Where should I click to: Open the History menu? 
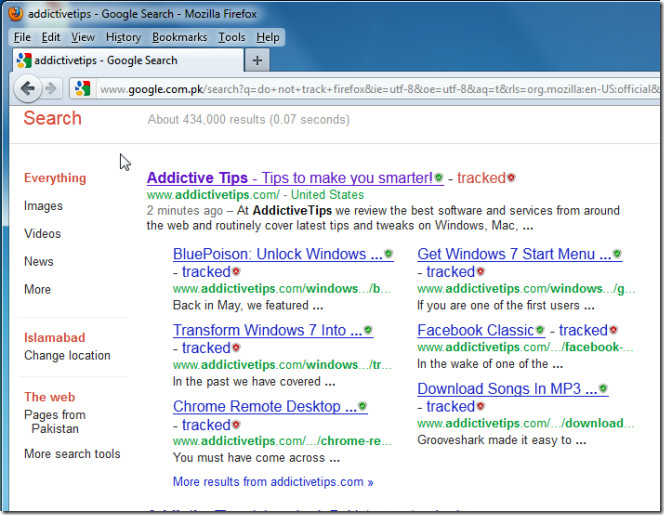click(x=123, y=37)
